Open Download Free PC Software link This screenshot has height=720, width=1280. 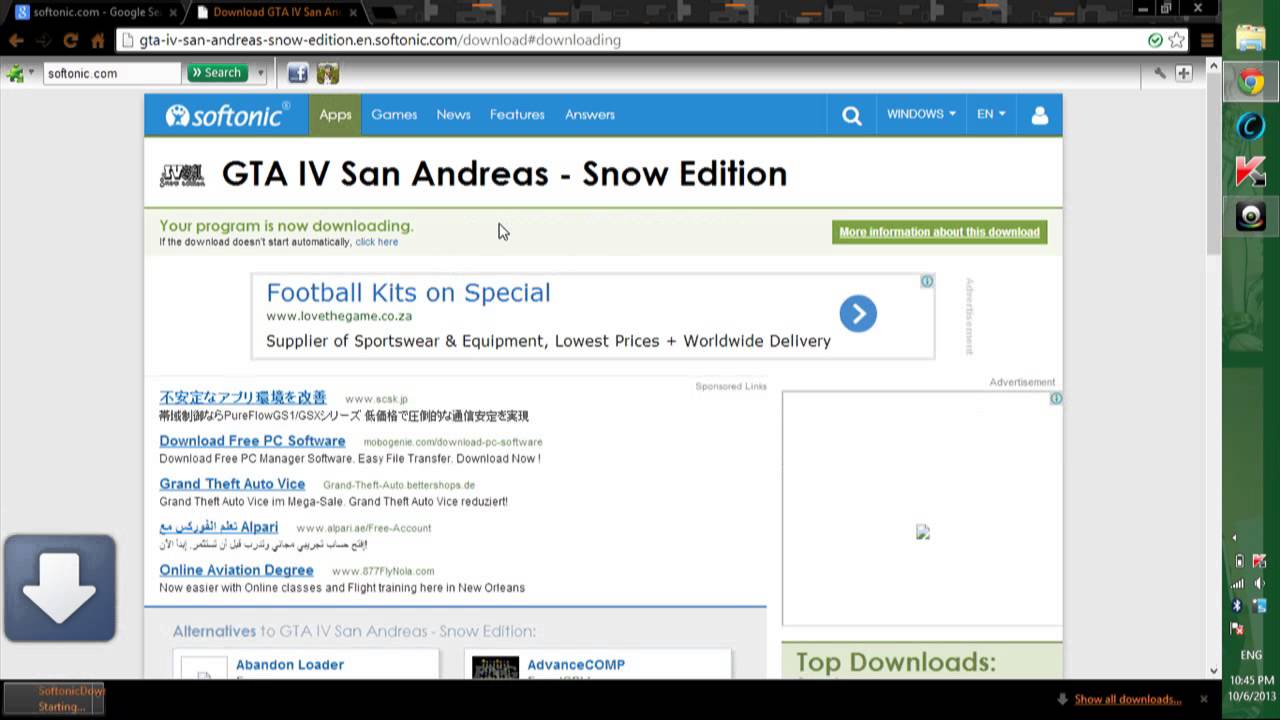coord(252,441)
